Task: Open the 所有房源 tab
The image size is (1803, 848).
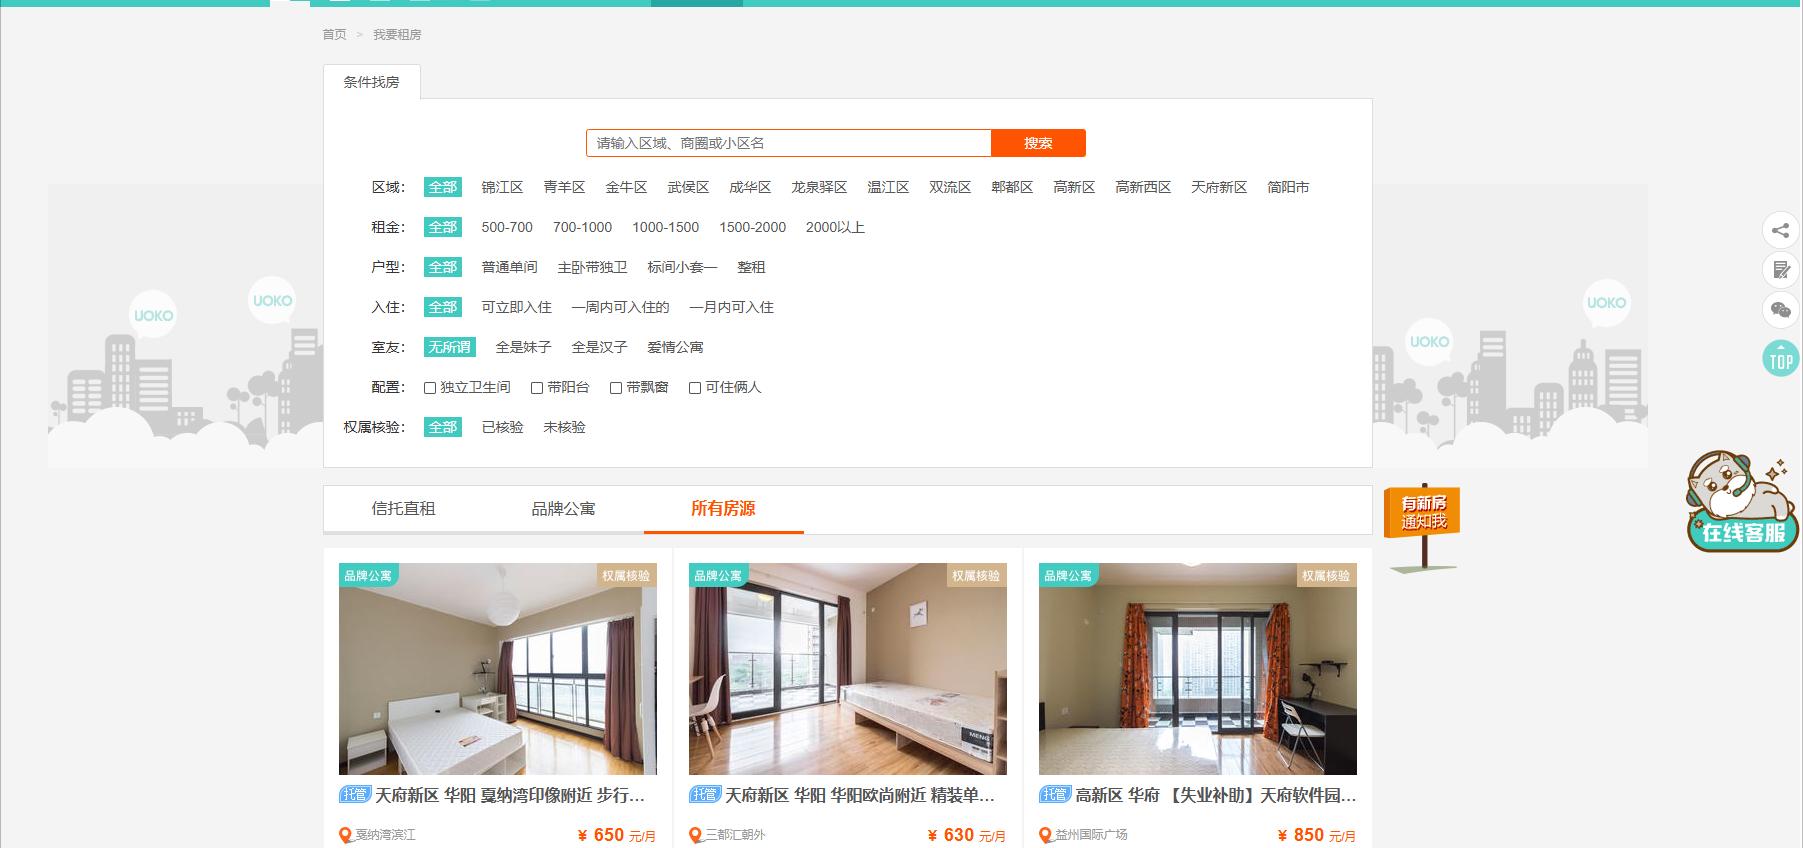Action: (x=724, y=508)
